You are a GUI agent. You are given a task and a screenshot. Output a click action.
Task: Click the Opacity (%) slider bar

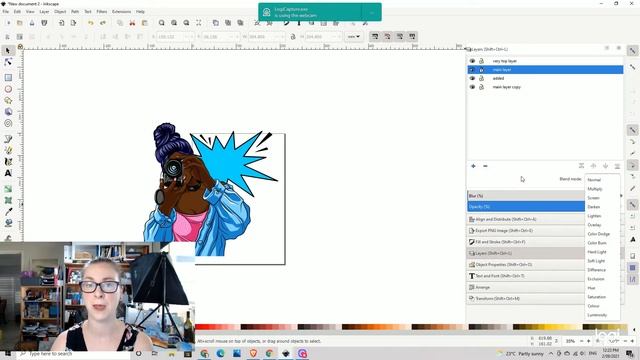pyautogui.click(x=526, y=207)
